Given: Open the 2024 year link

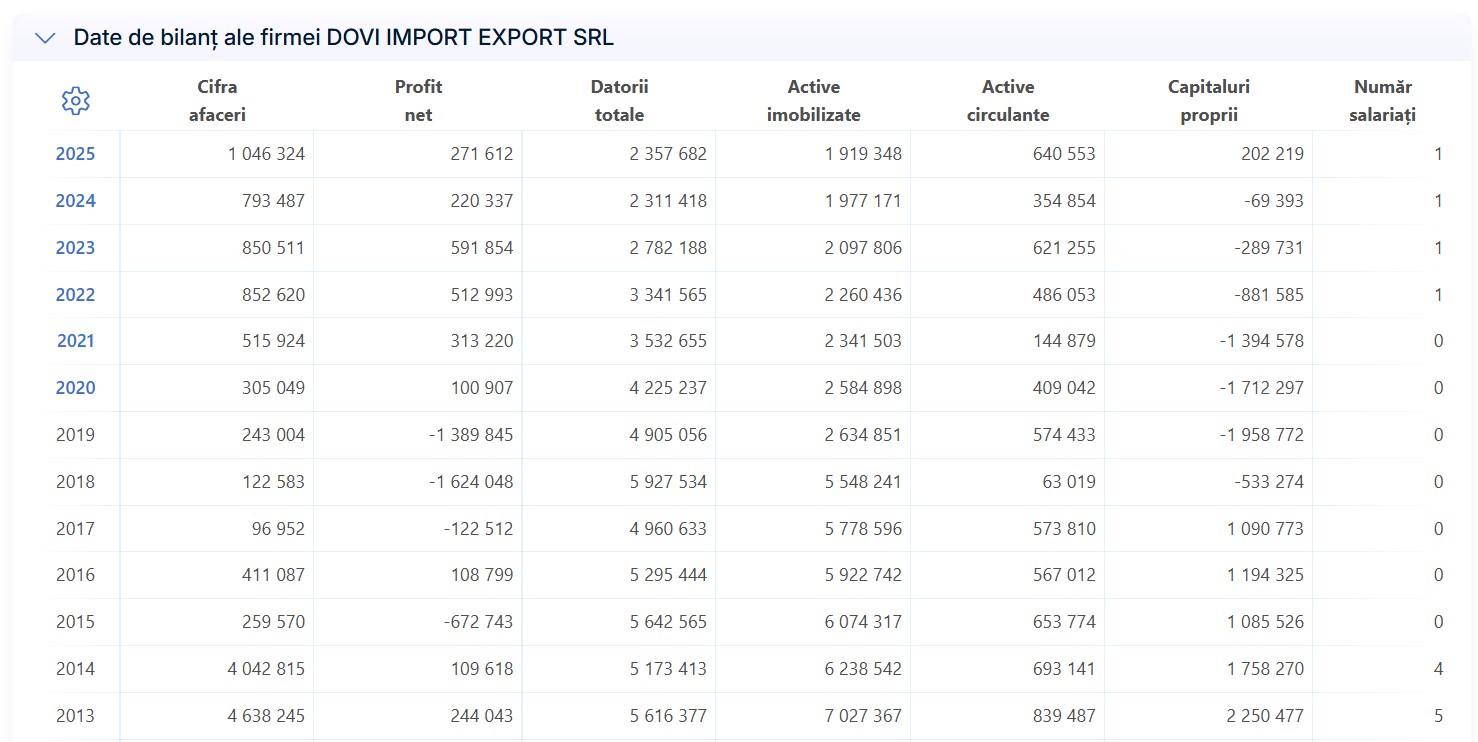Looking at the screenshot, I should click(x=75, y=201).
